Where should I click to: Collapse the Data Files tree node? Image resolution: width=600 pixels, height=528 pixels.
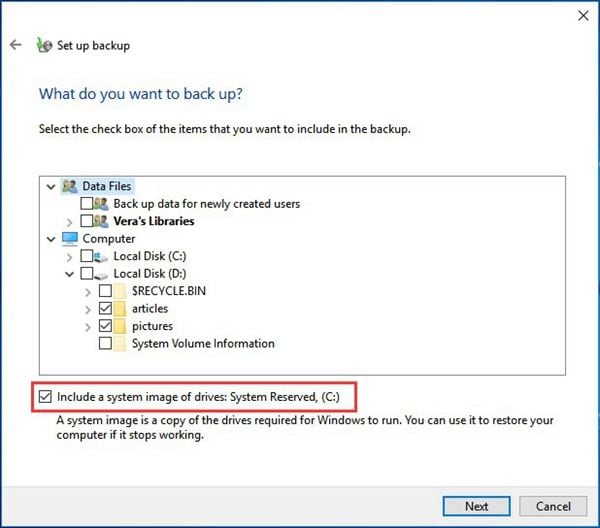point(51,187)
